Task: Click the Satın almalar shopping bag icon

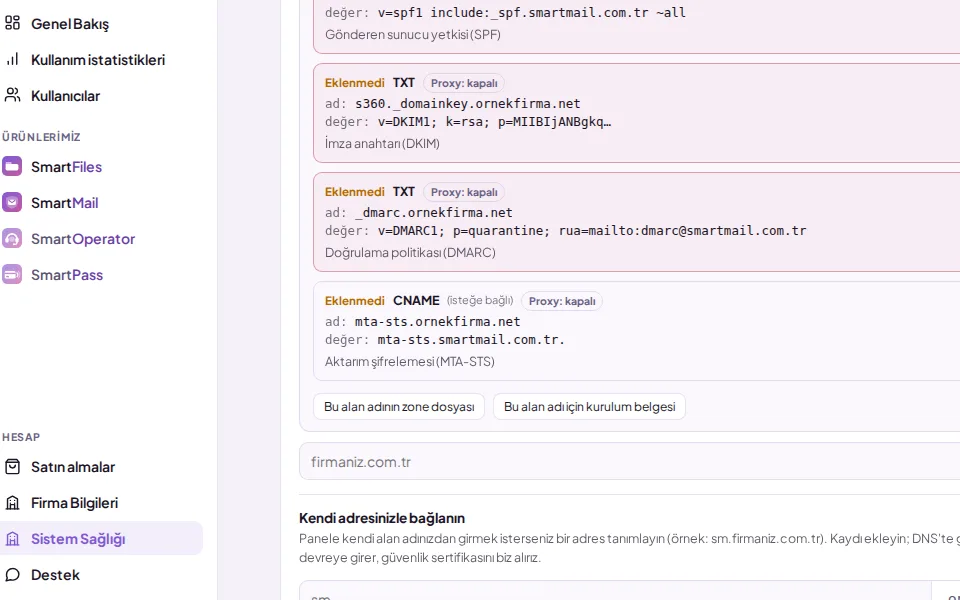Action: [x=12, y=467]
